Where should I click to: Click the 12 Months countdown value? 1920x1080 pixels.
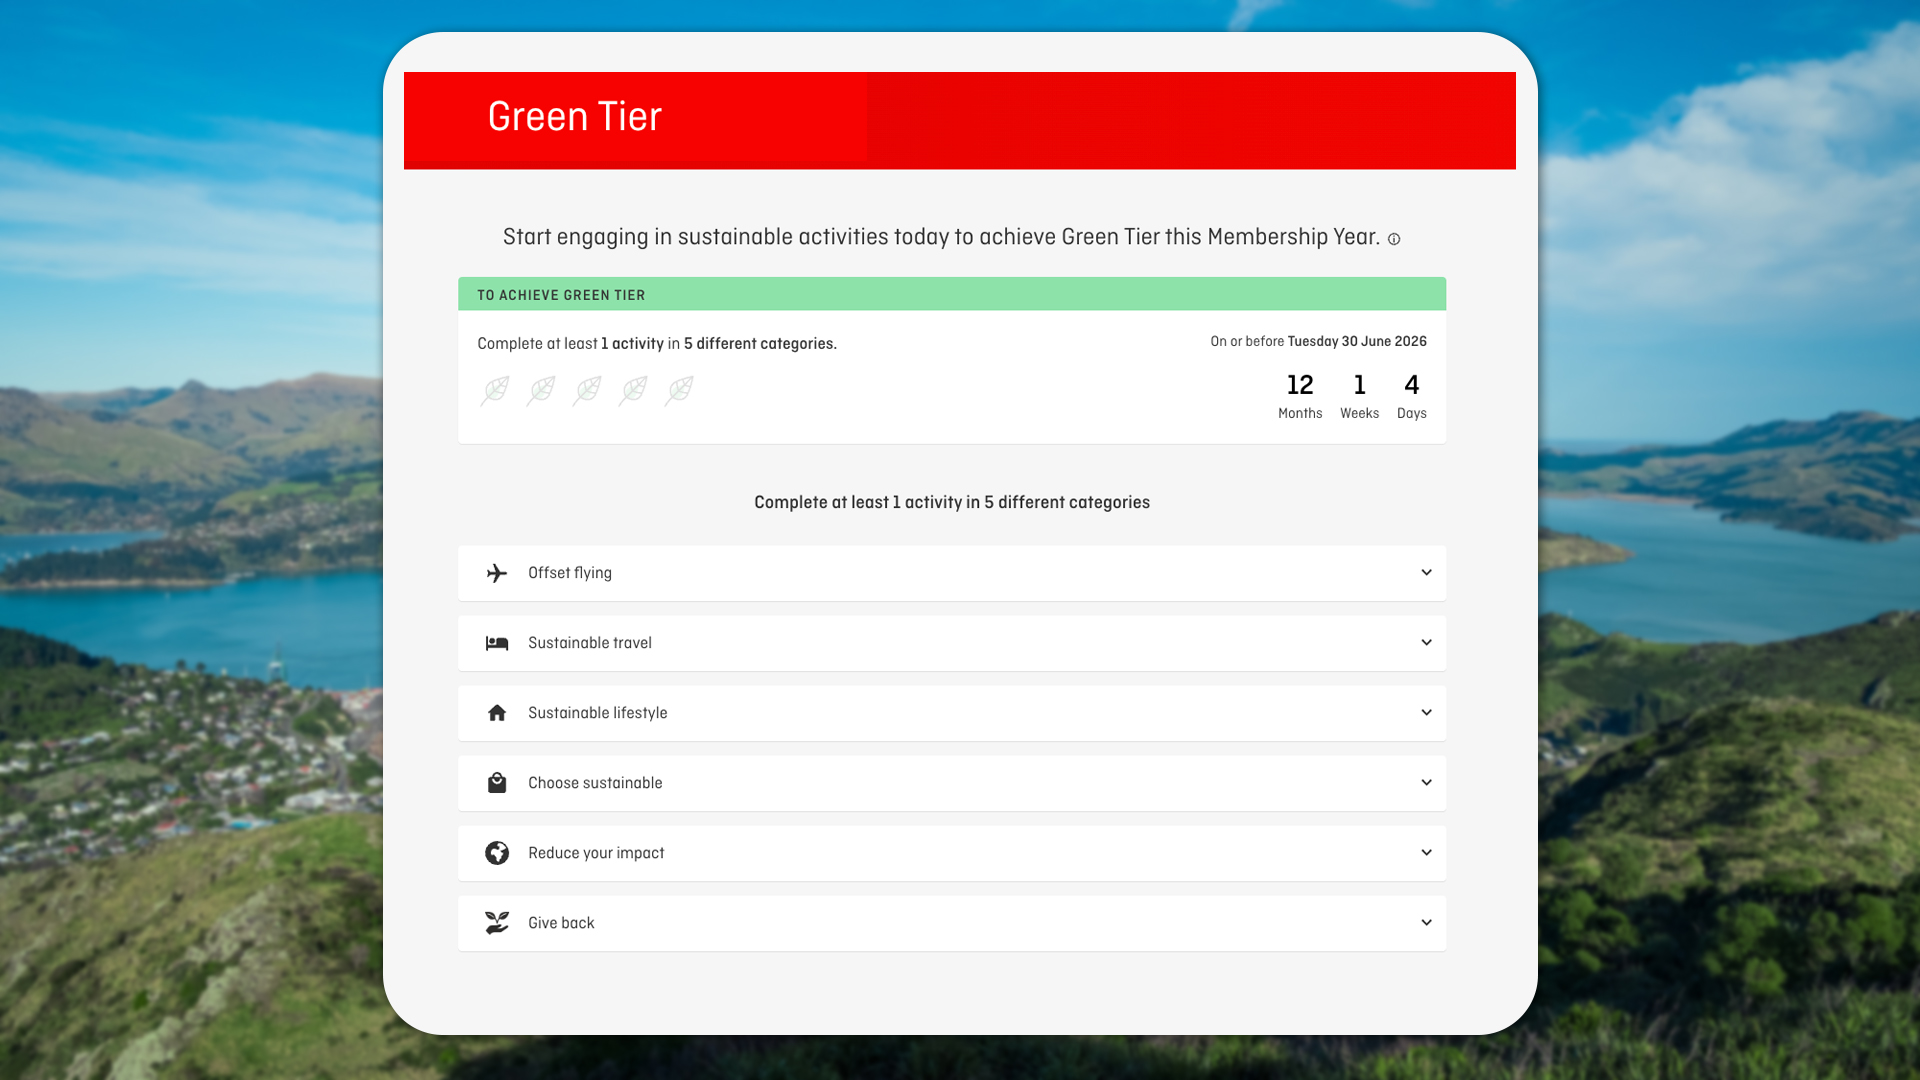tap(1300, 397)
